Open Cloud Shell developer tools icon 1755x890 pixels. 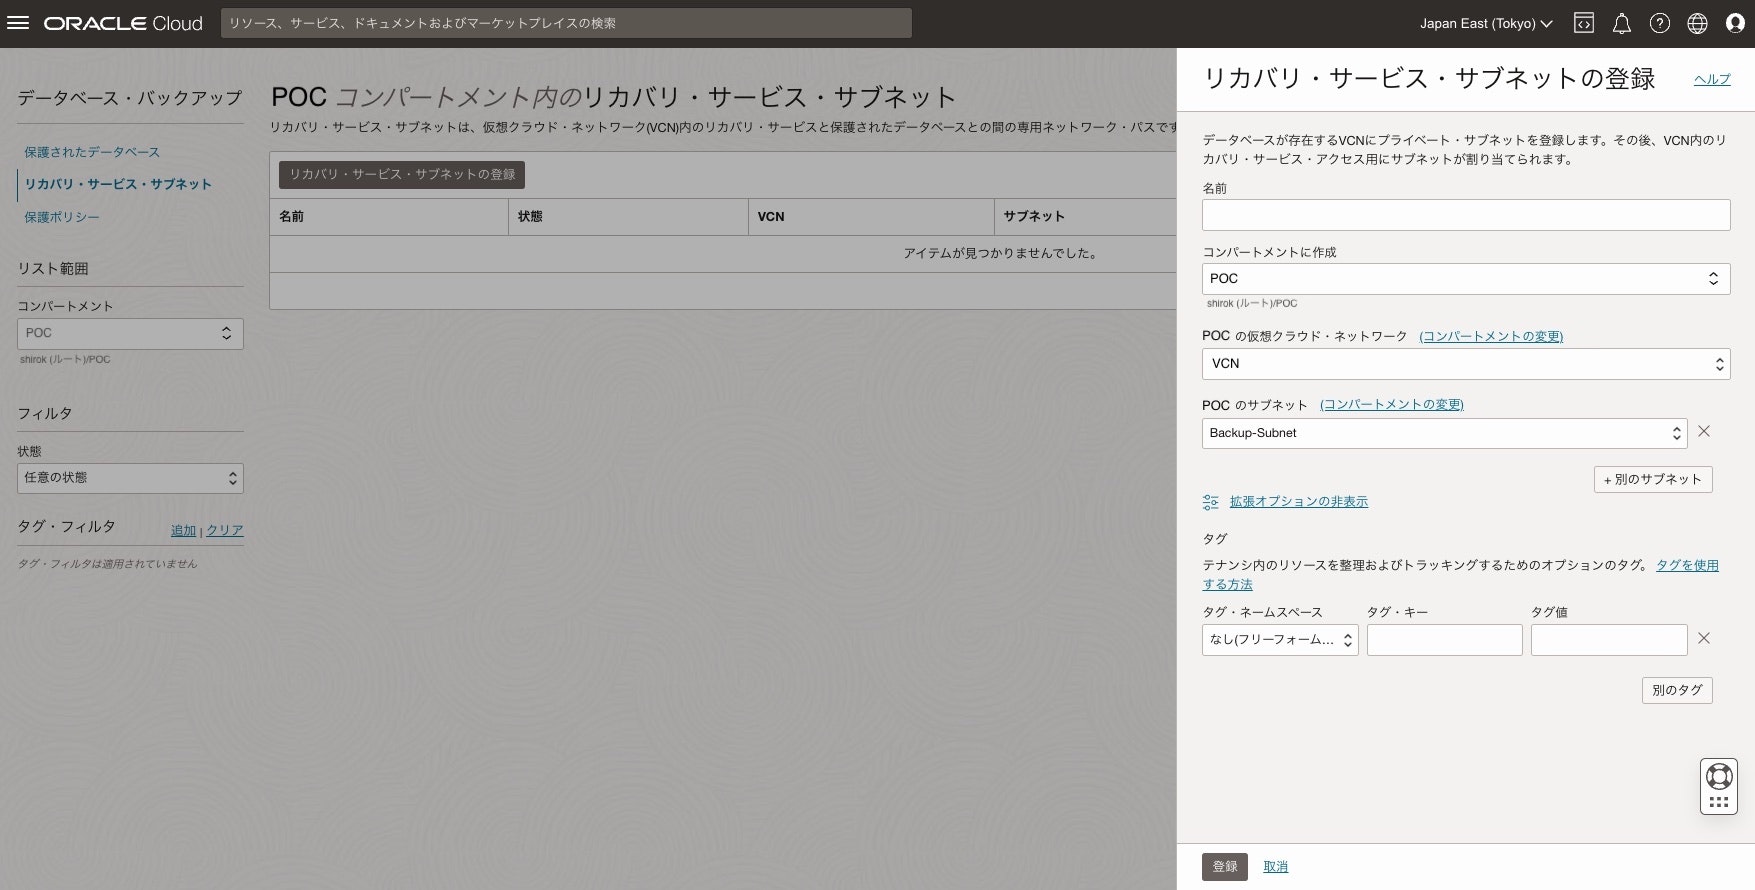tap(1584, 23)
